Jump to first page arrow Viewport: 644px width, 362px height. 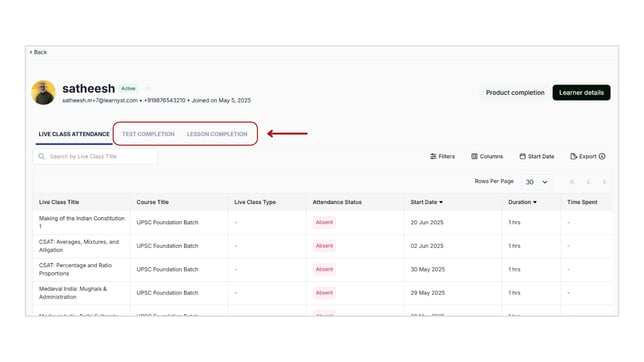[572, 182]
